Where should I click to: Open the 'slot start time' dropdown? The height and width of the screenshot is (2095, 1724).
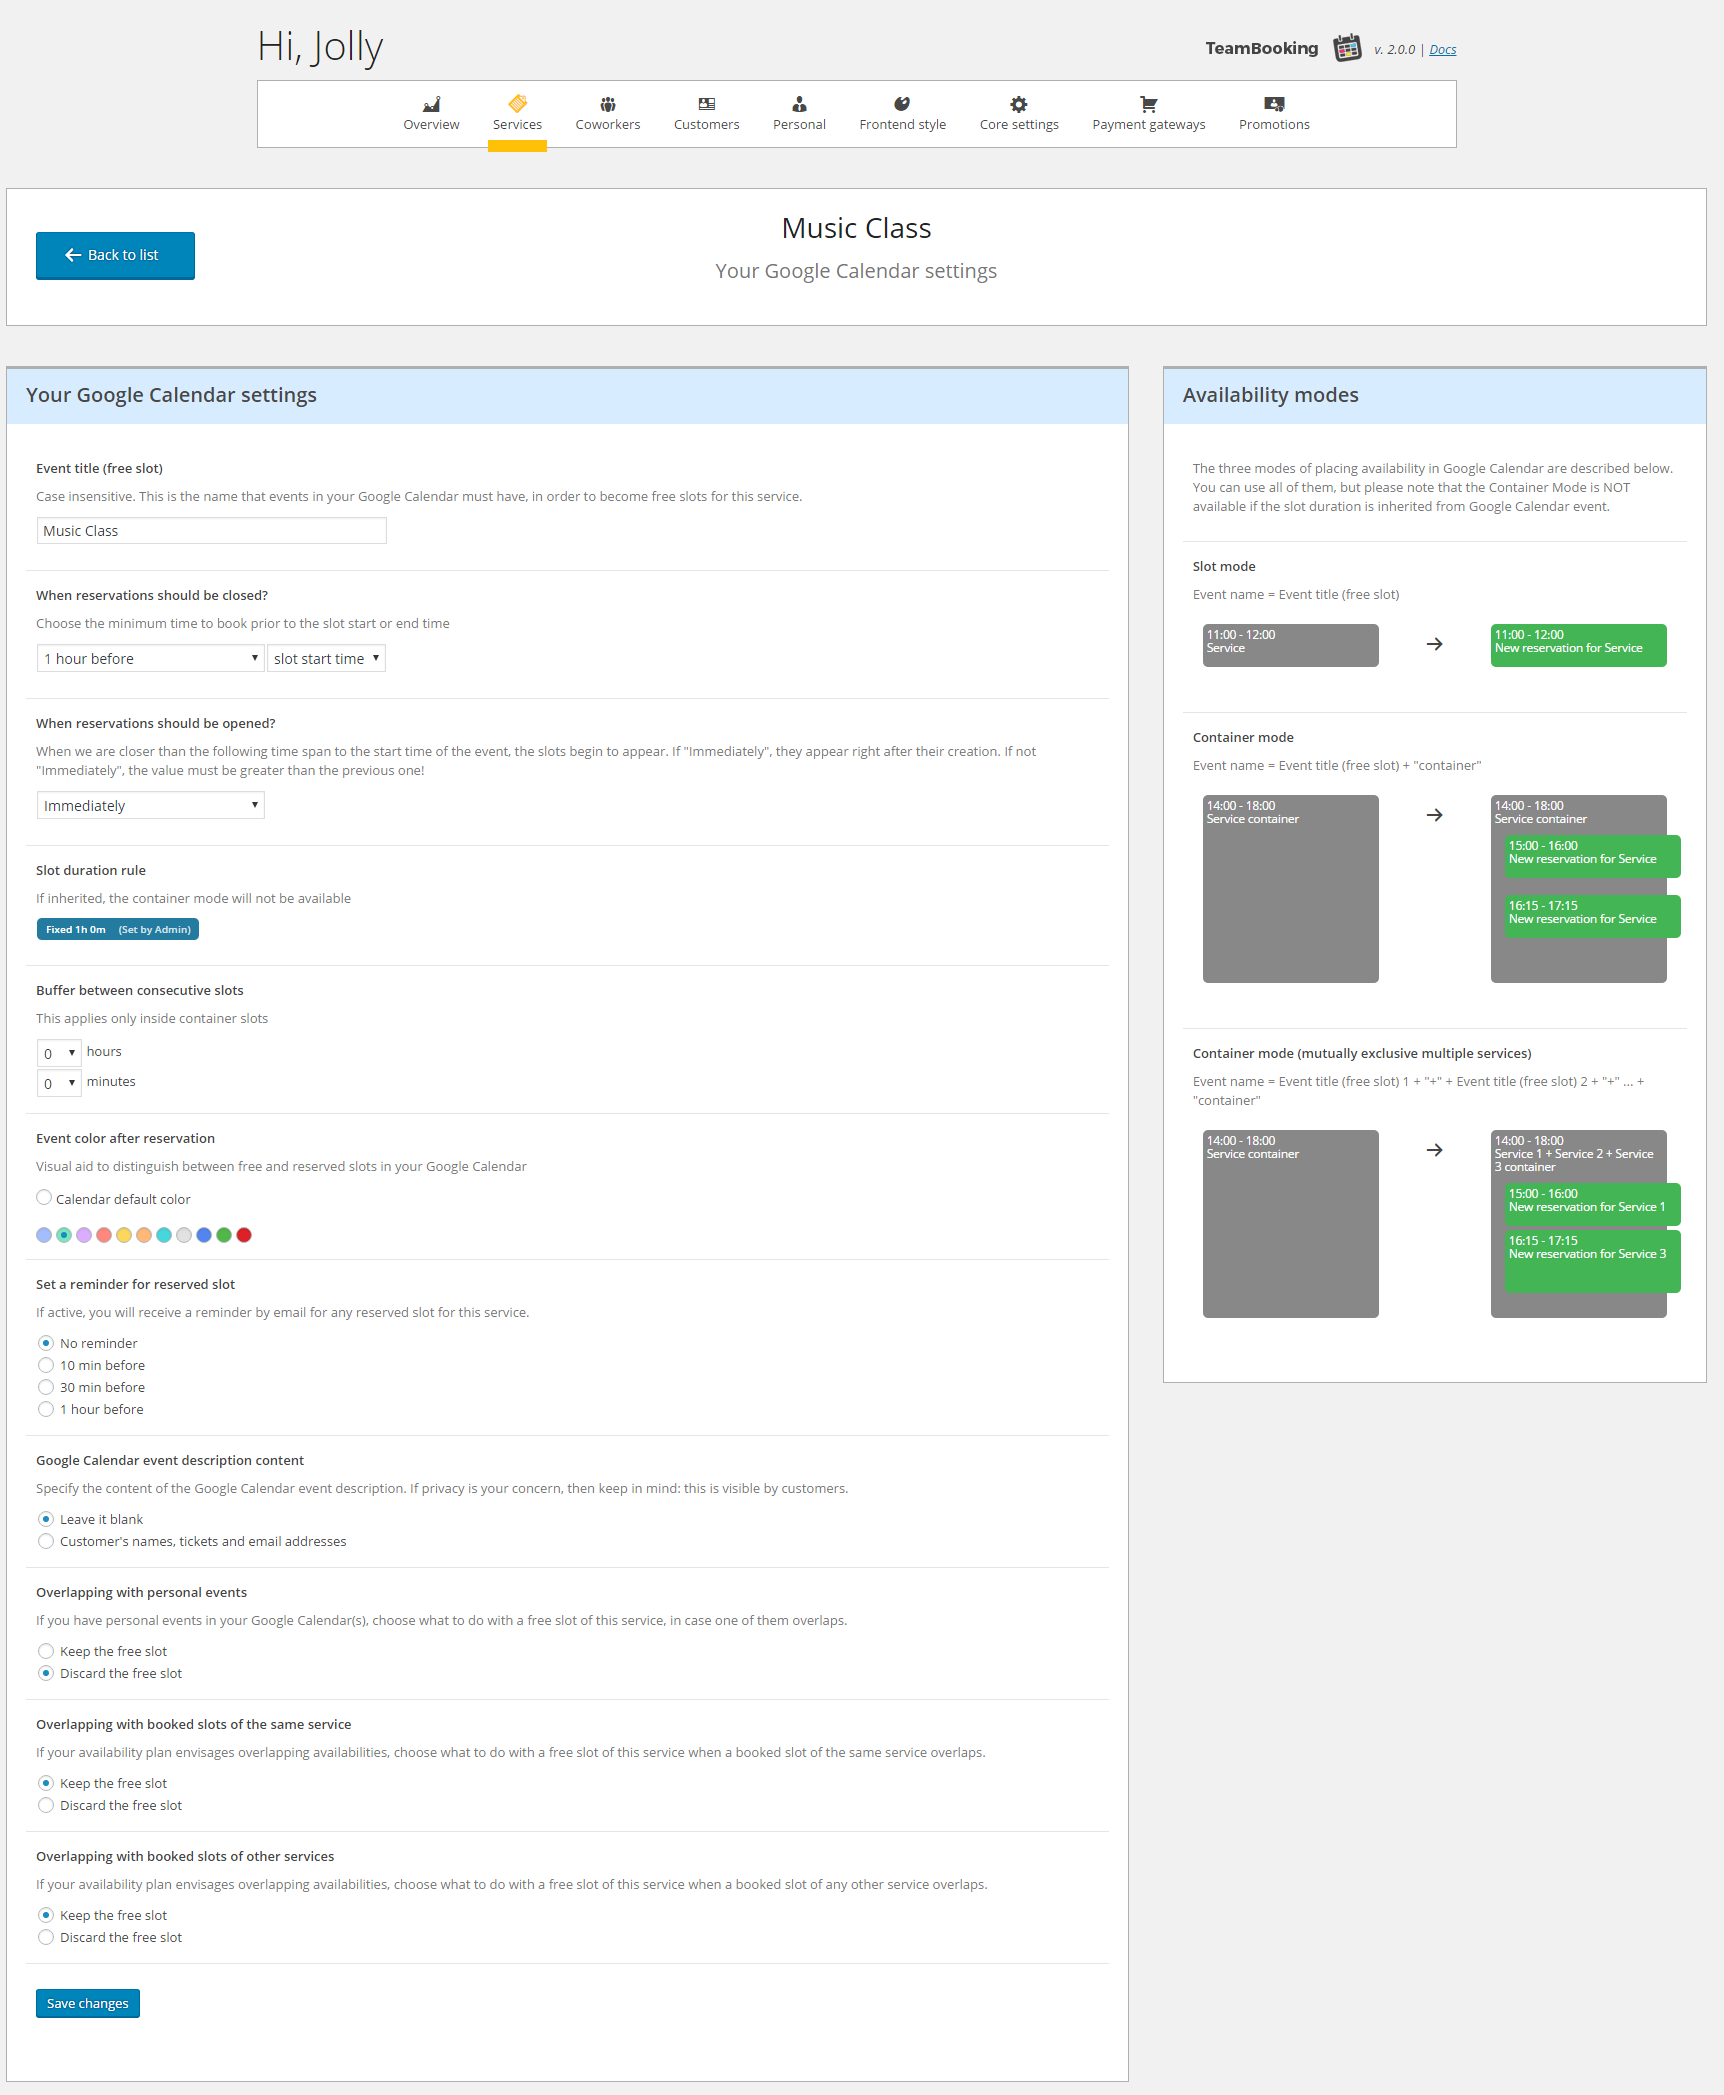coord(326,658)
